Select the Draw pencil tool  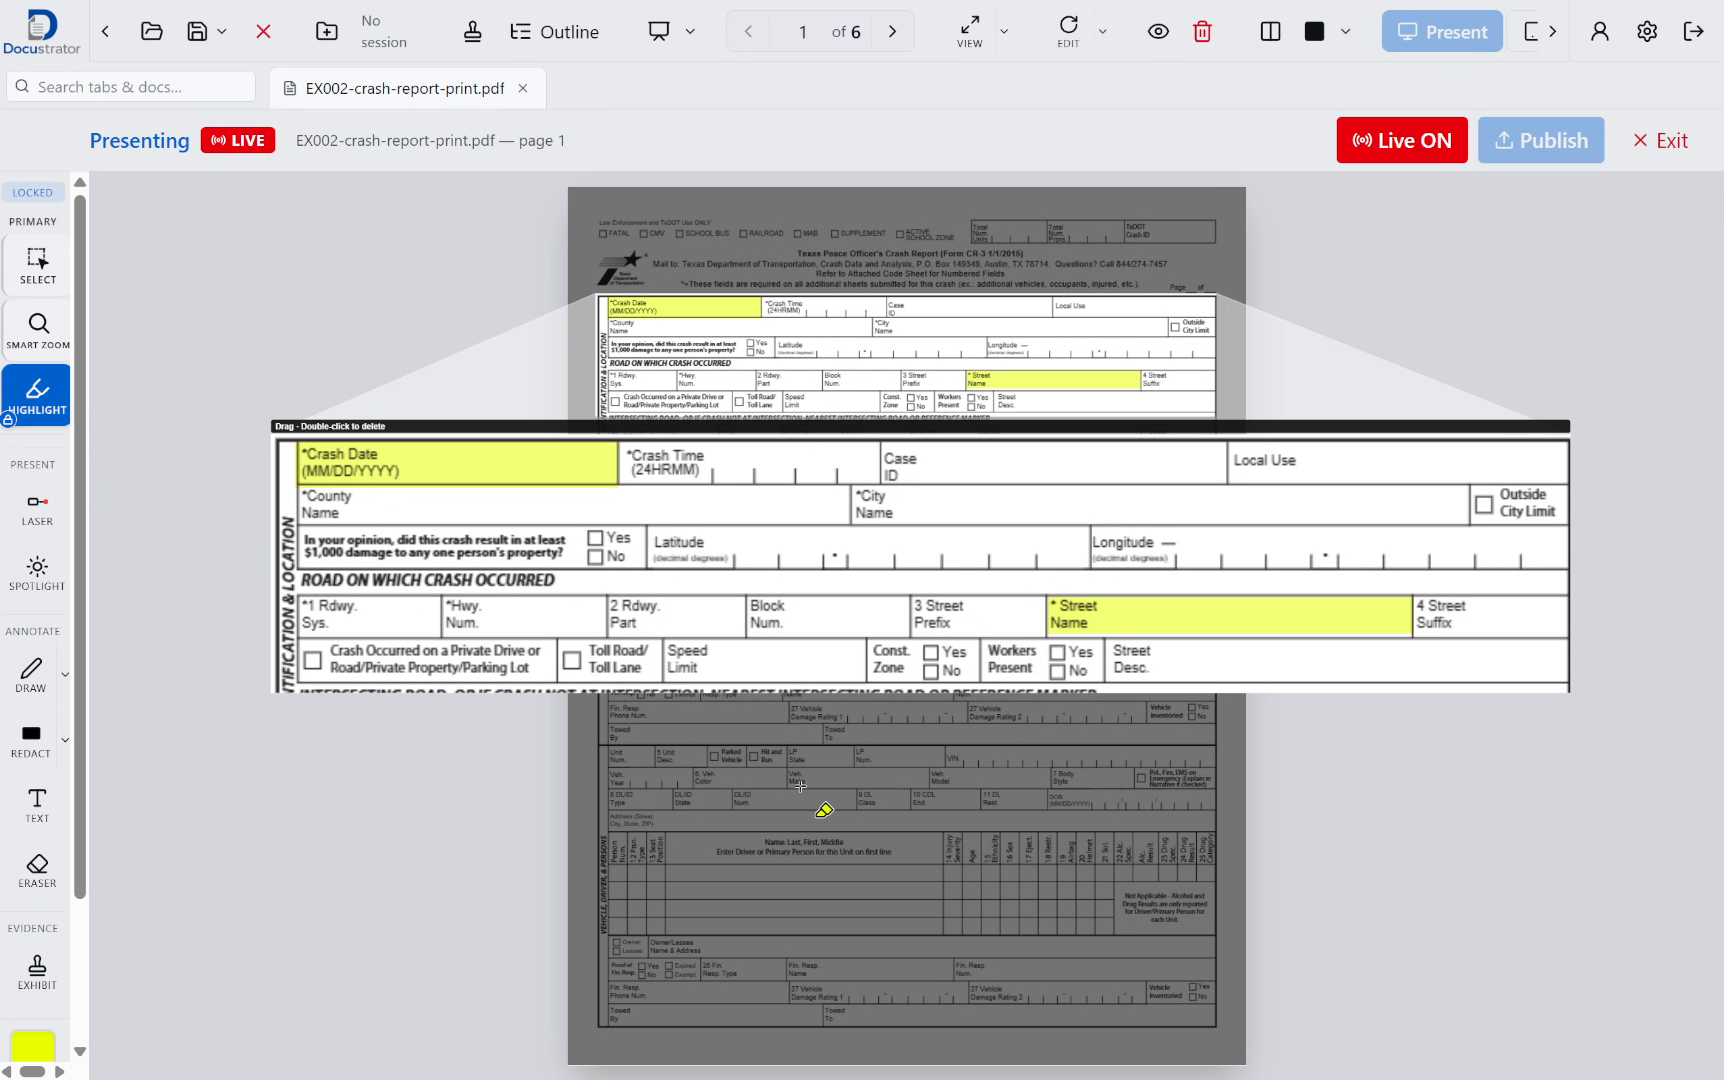click(31, 674)
